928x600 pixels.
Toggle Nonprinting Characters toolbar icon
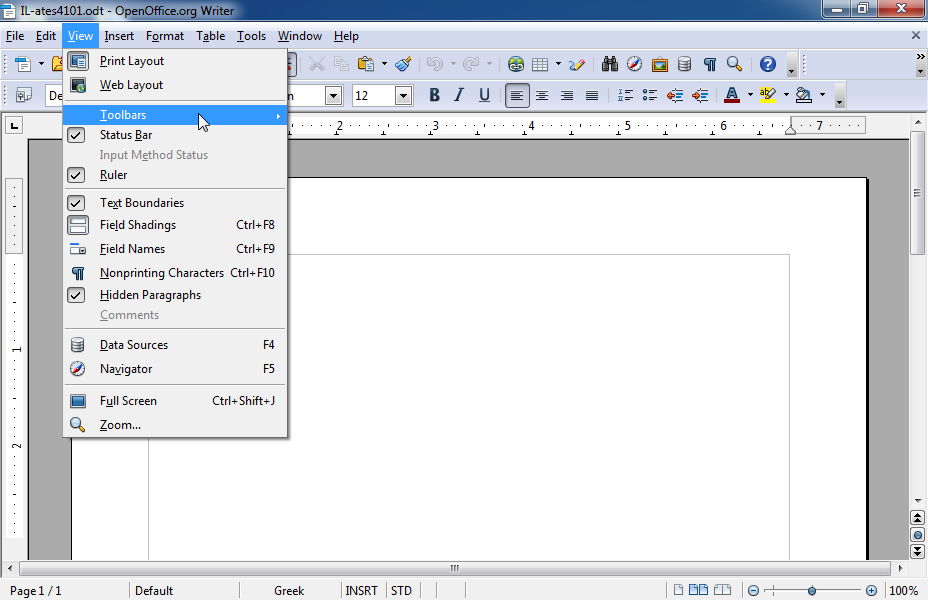point(710,64)
